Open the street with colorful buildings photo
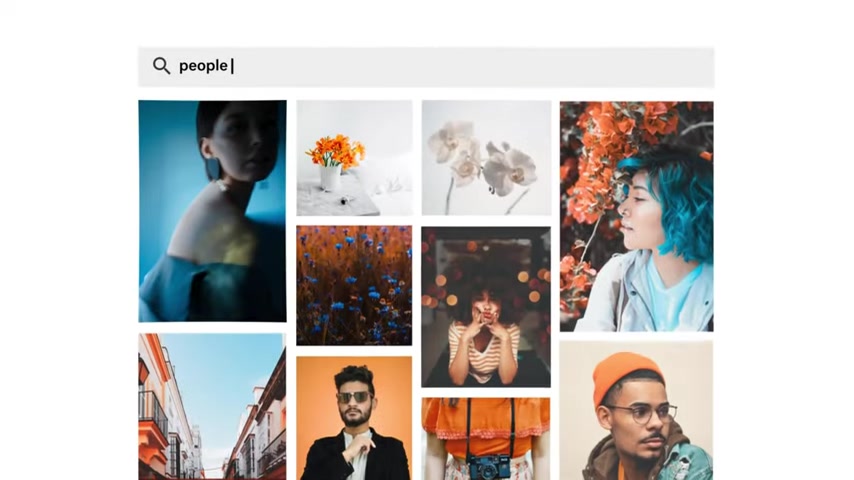Viewport: 854px width, 480px height. point(212,406)
